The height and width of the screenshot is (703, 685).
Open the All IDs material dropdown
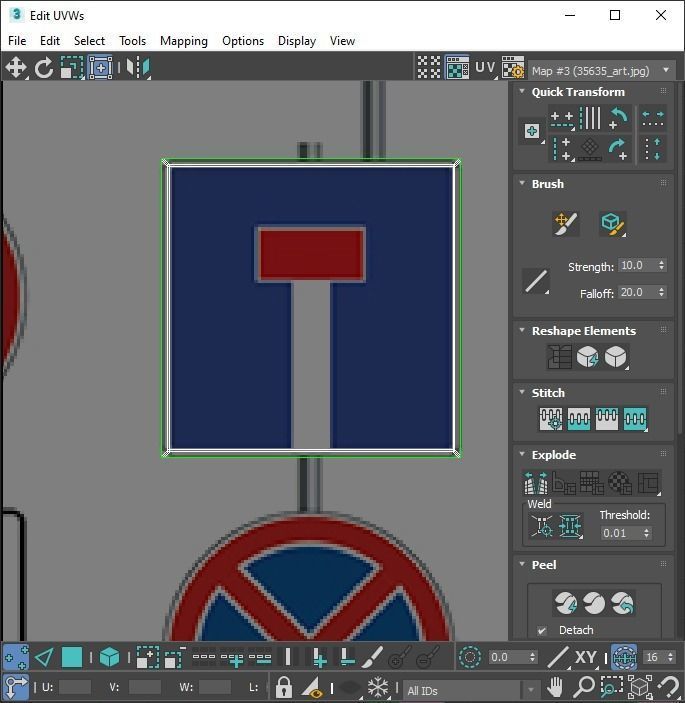pyautogui.click(x=472, y=690)
